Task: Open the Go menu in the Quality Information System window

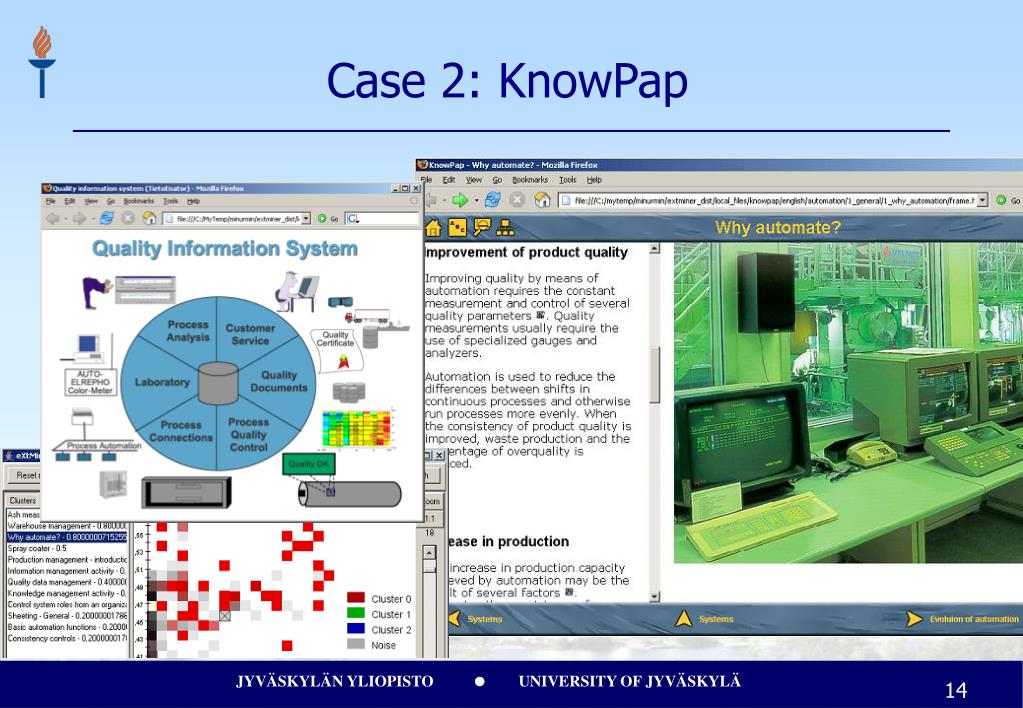Action: tap(111, 201)
